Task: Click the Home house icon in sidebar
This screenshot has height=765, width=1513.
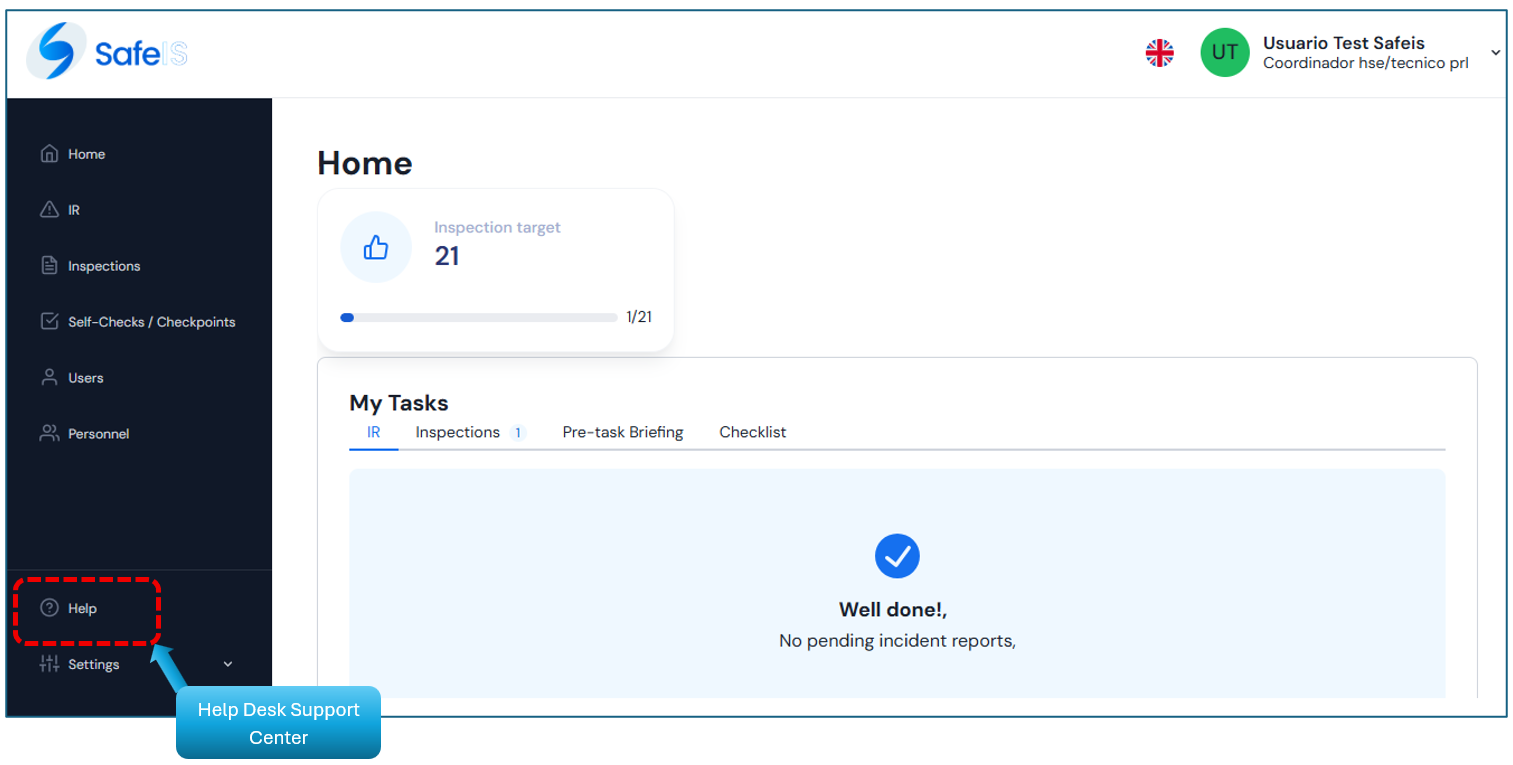Action: tap(49, 154)
